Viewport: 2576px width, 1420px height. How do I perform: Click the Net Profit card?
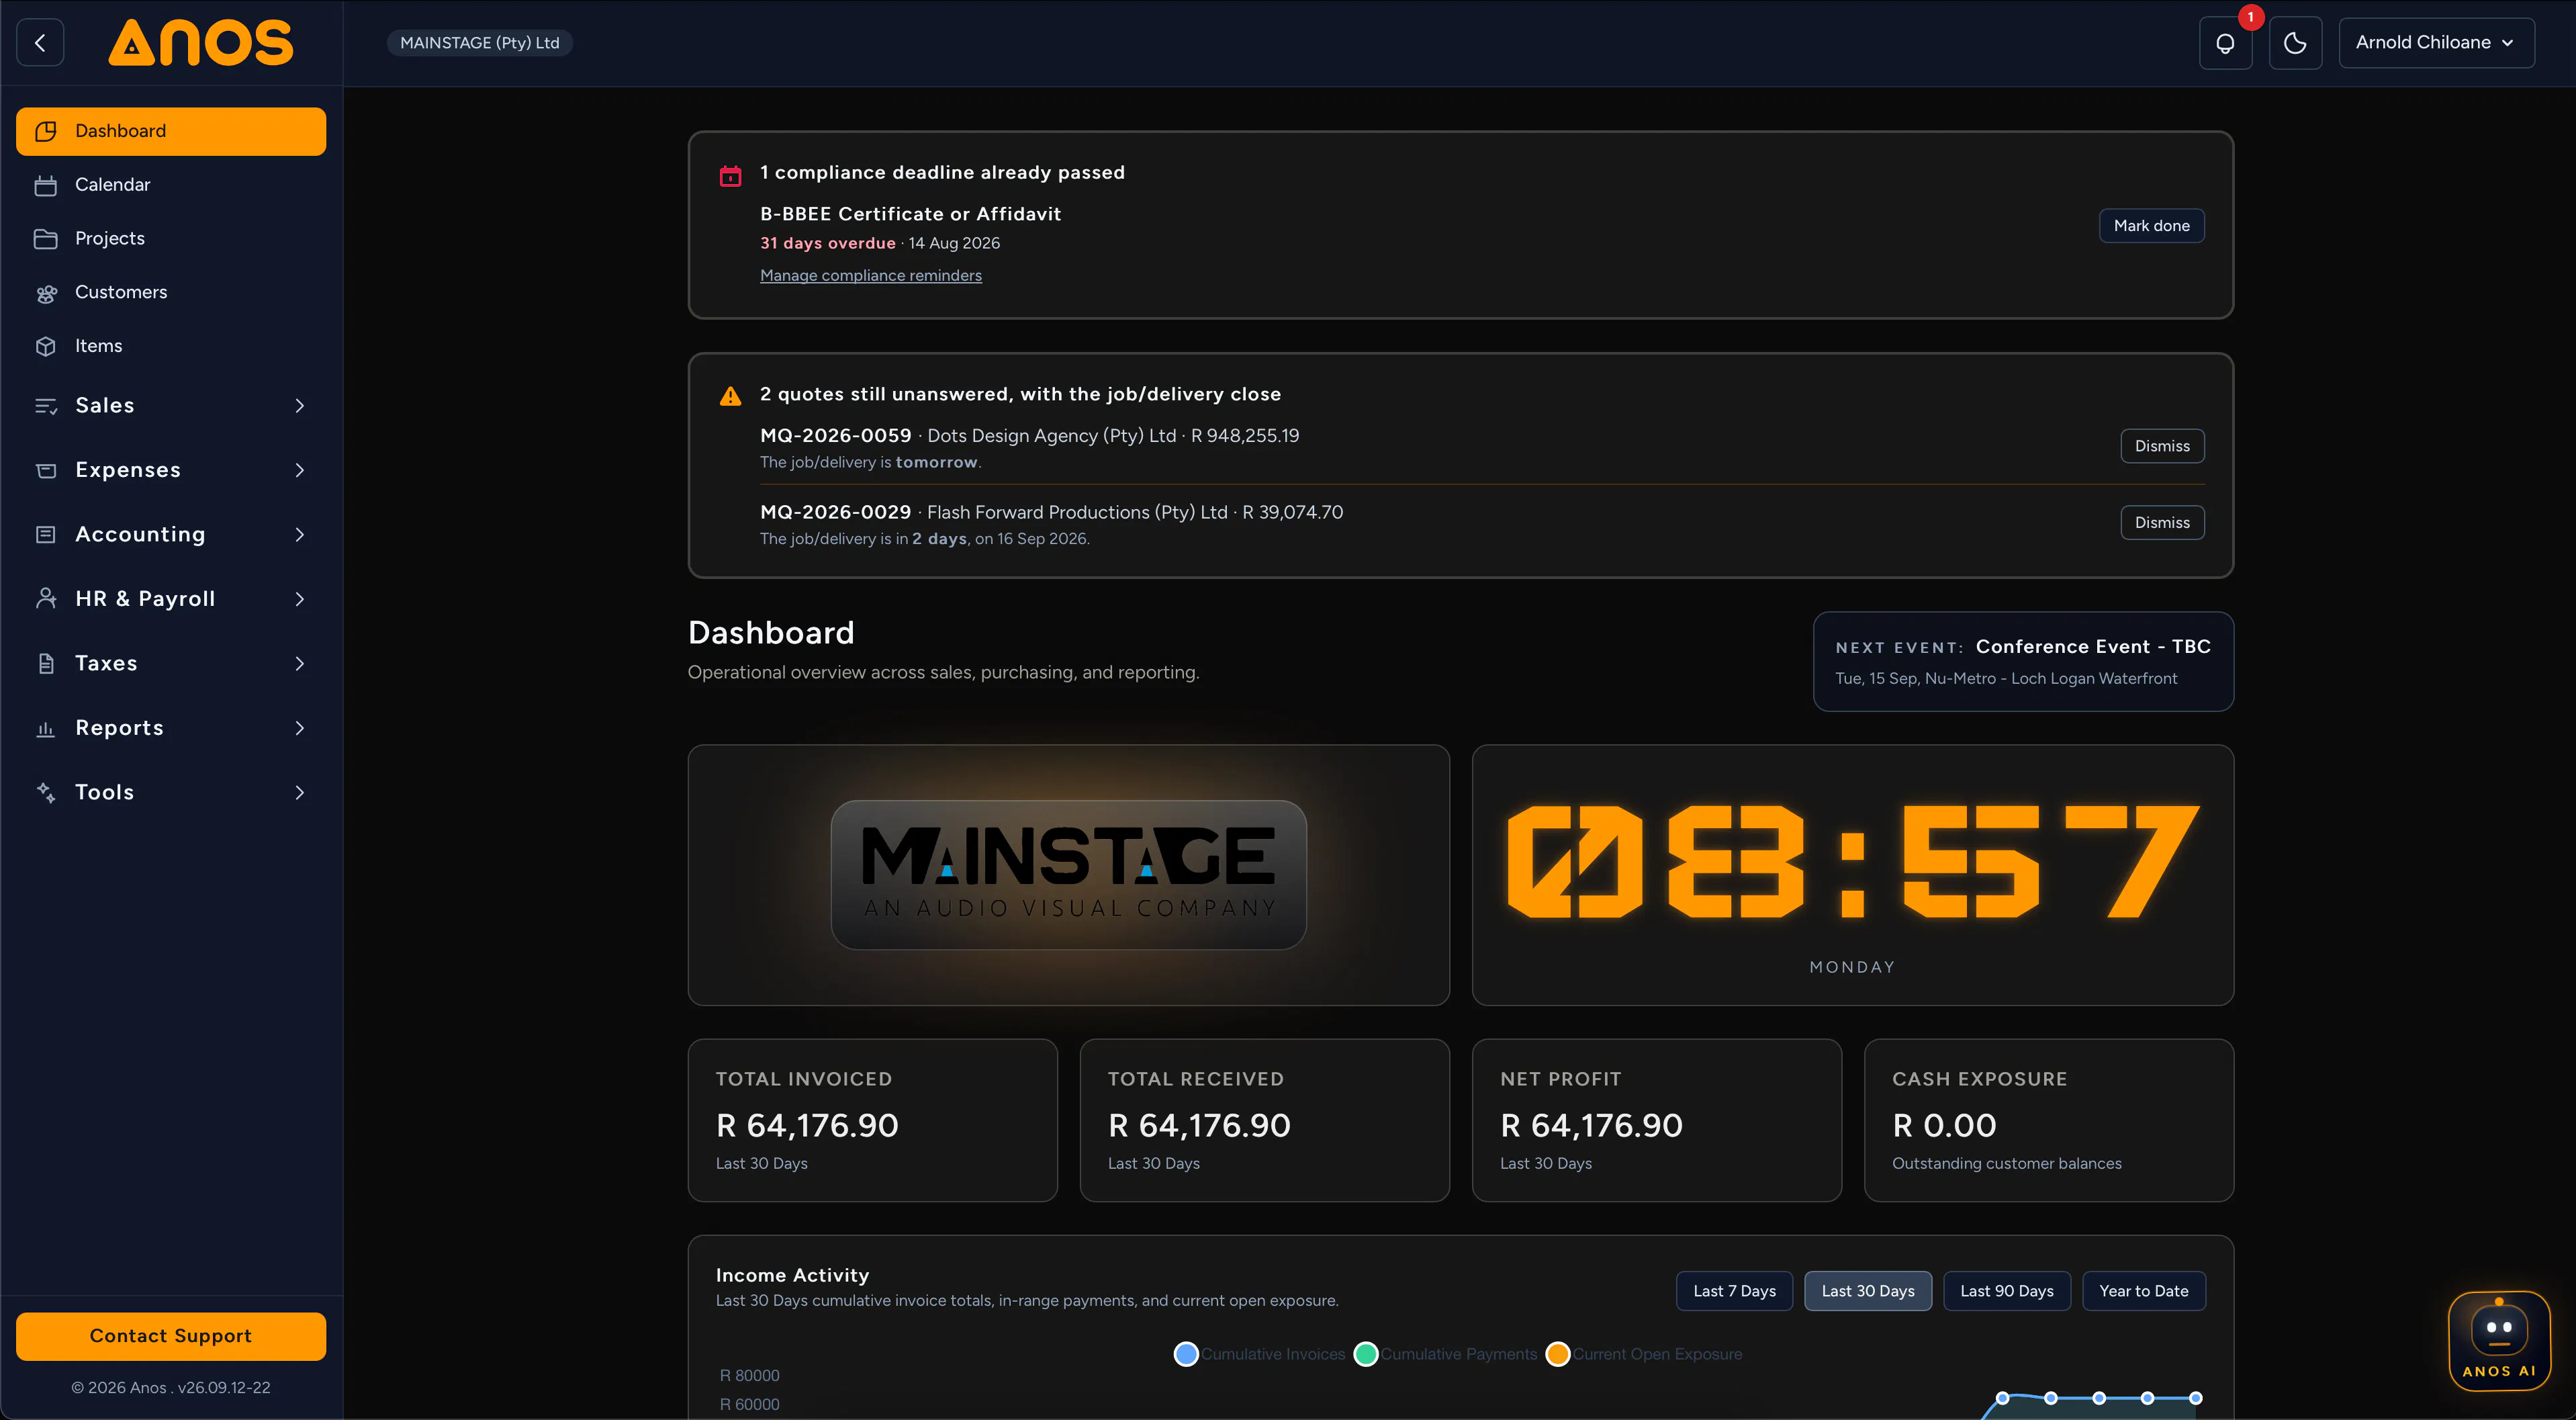(x=1656, y=1120)
